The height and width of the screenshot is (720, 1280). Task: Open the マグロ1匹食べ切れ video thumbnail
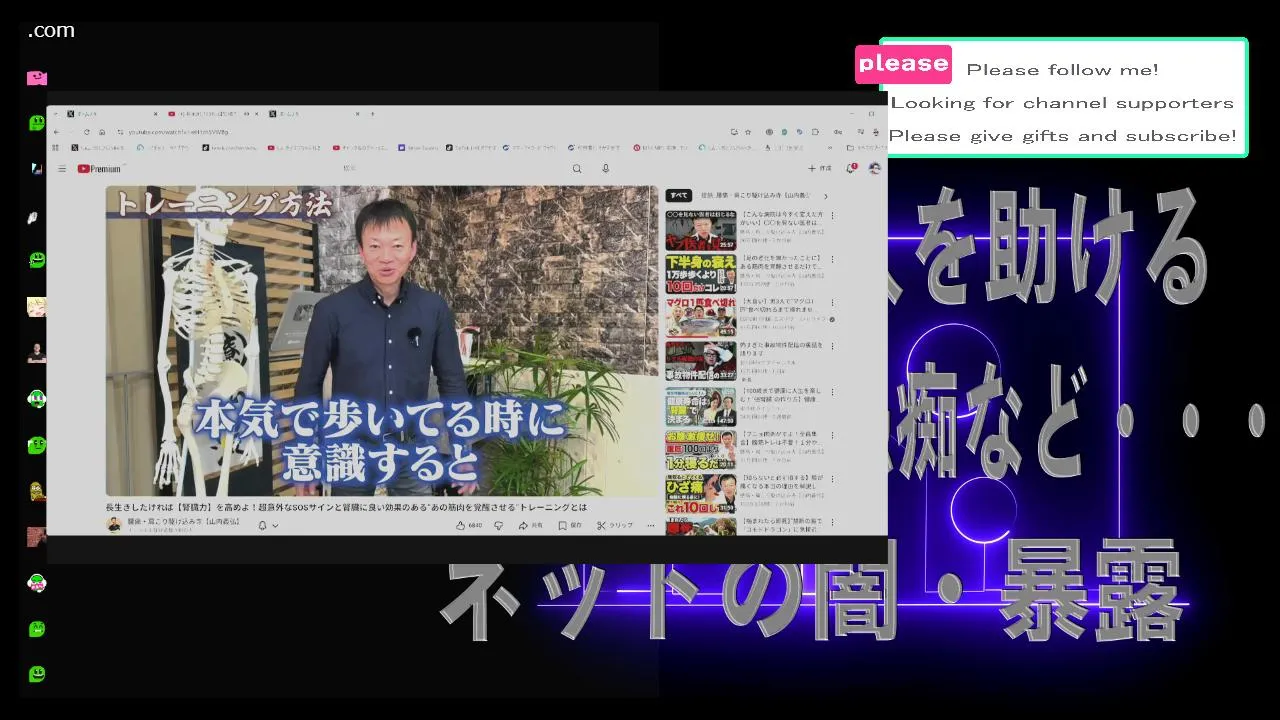[x=701, y=317]
